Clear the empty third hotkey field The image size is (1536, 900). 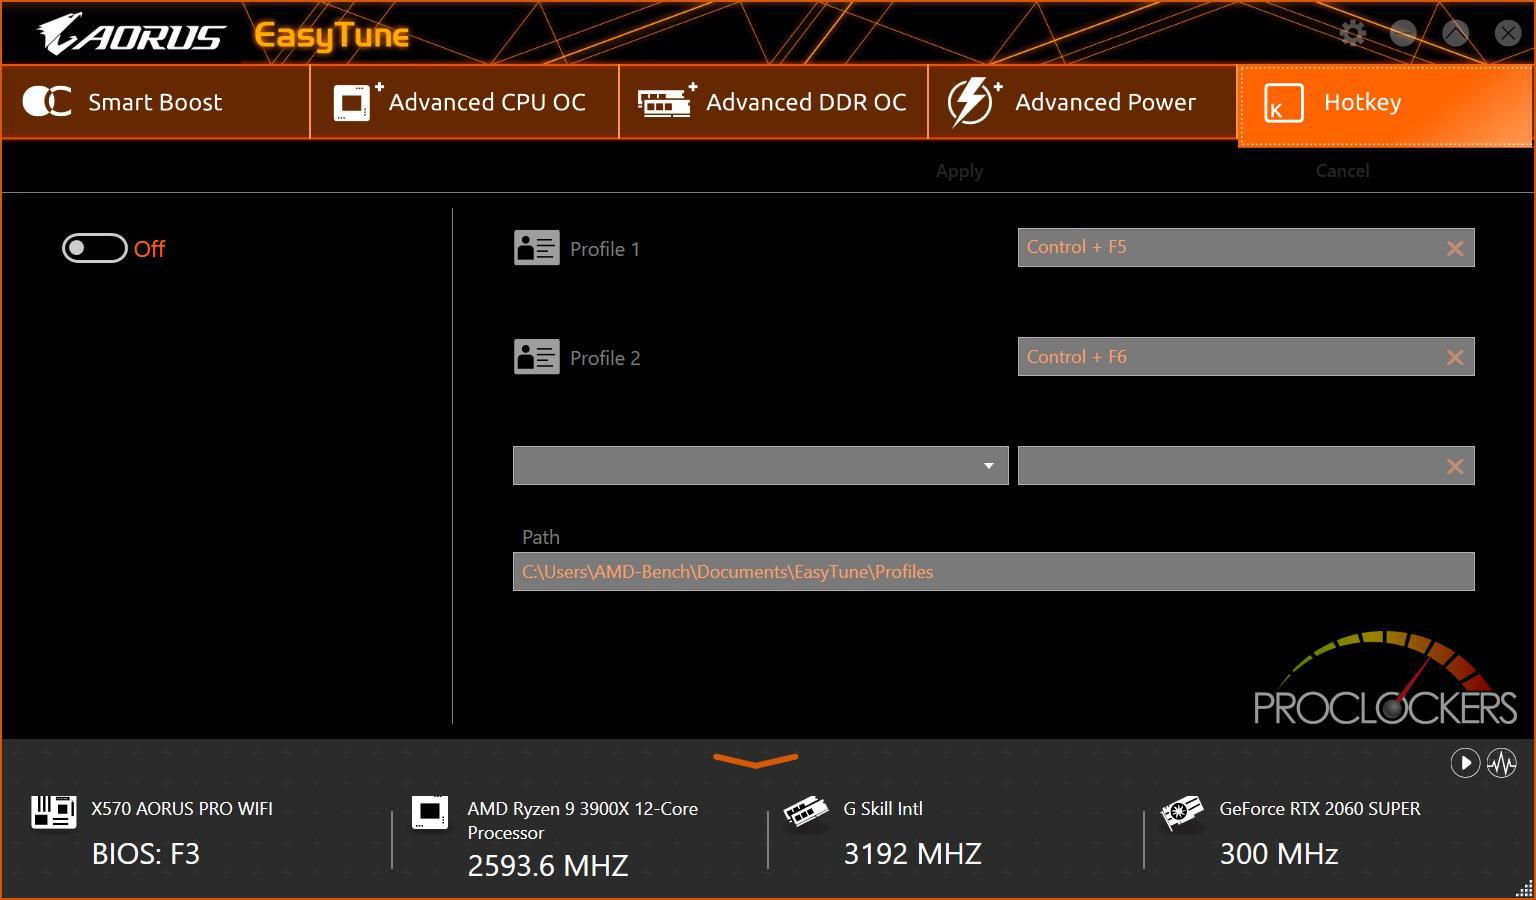(x=1455, y=466)
